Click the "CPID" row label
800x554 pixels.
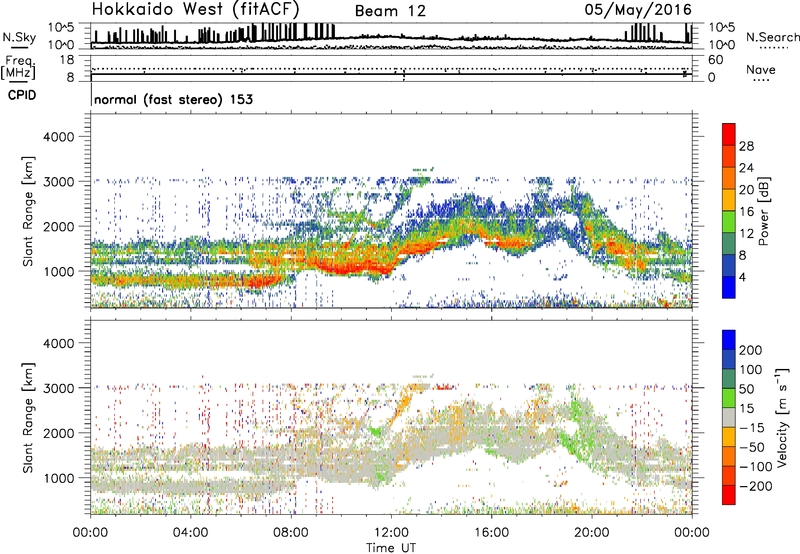(x=22, y=95)
